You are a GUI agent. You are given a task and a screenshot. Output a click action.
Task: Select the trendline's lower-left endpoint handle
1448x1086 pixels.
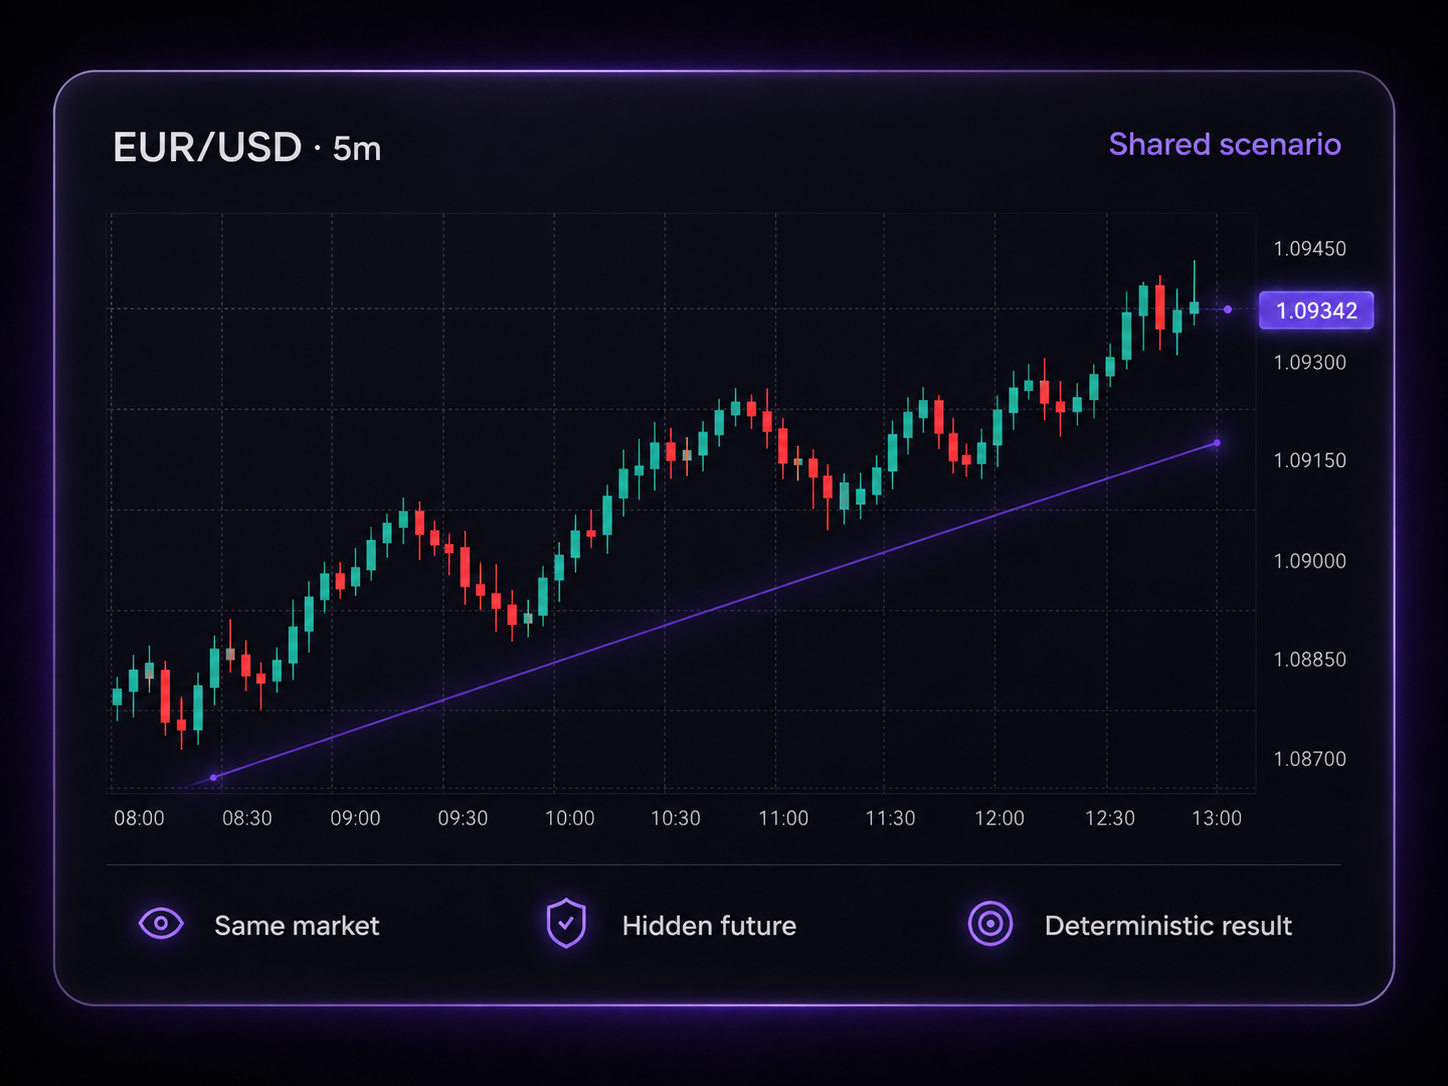point(213,777)
